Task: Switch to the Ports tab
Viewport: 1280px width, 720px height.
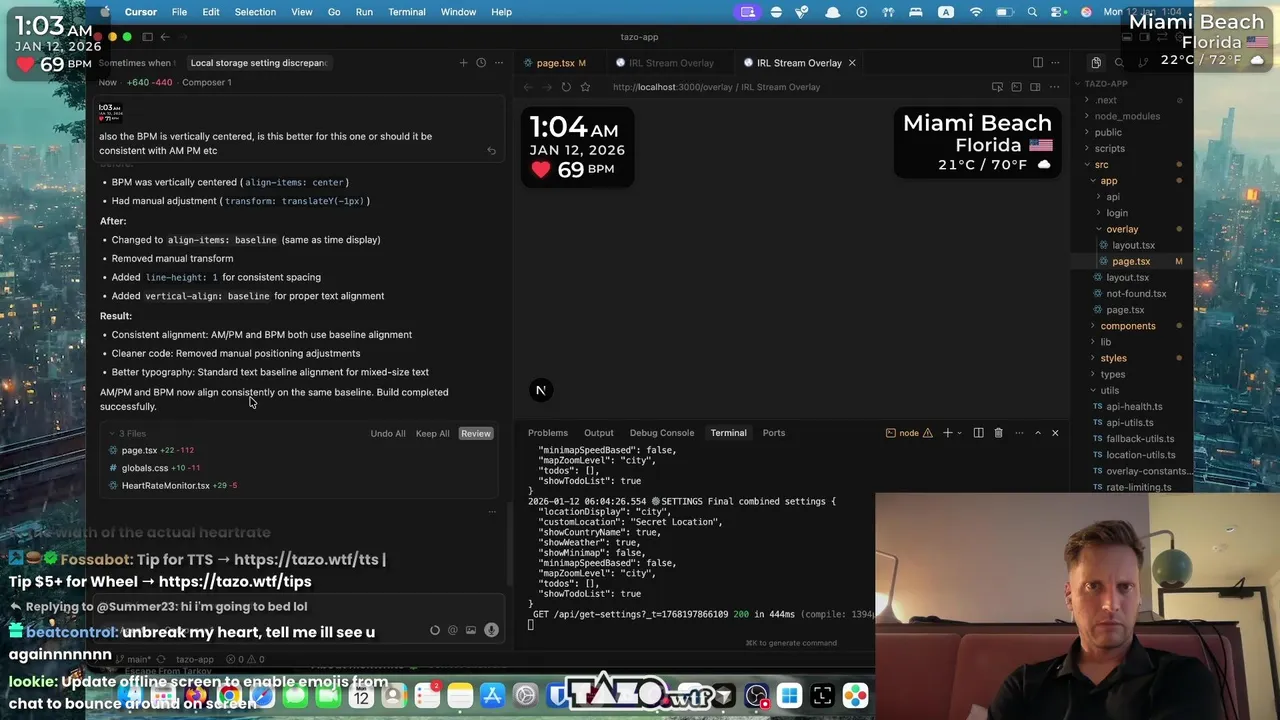Action: [773, 433]
